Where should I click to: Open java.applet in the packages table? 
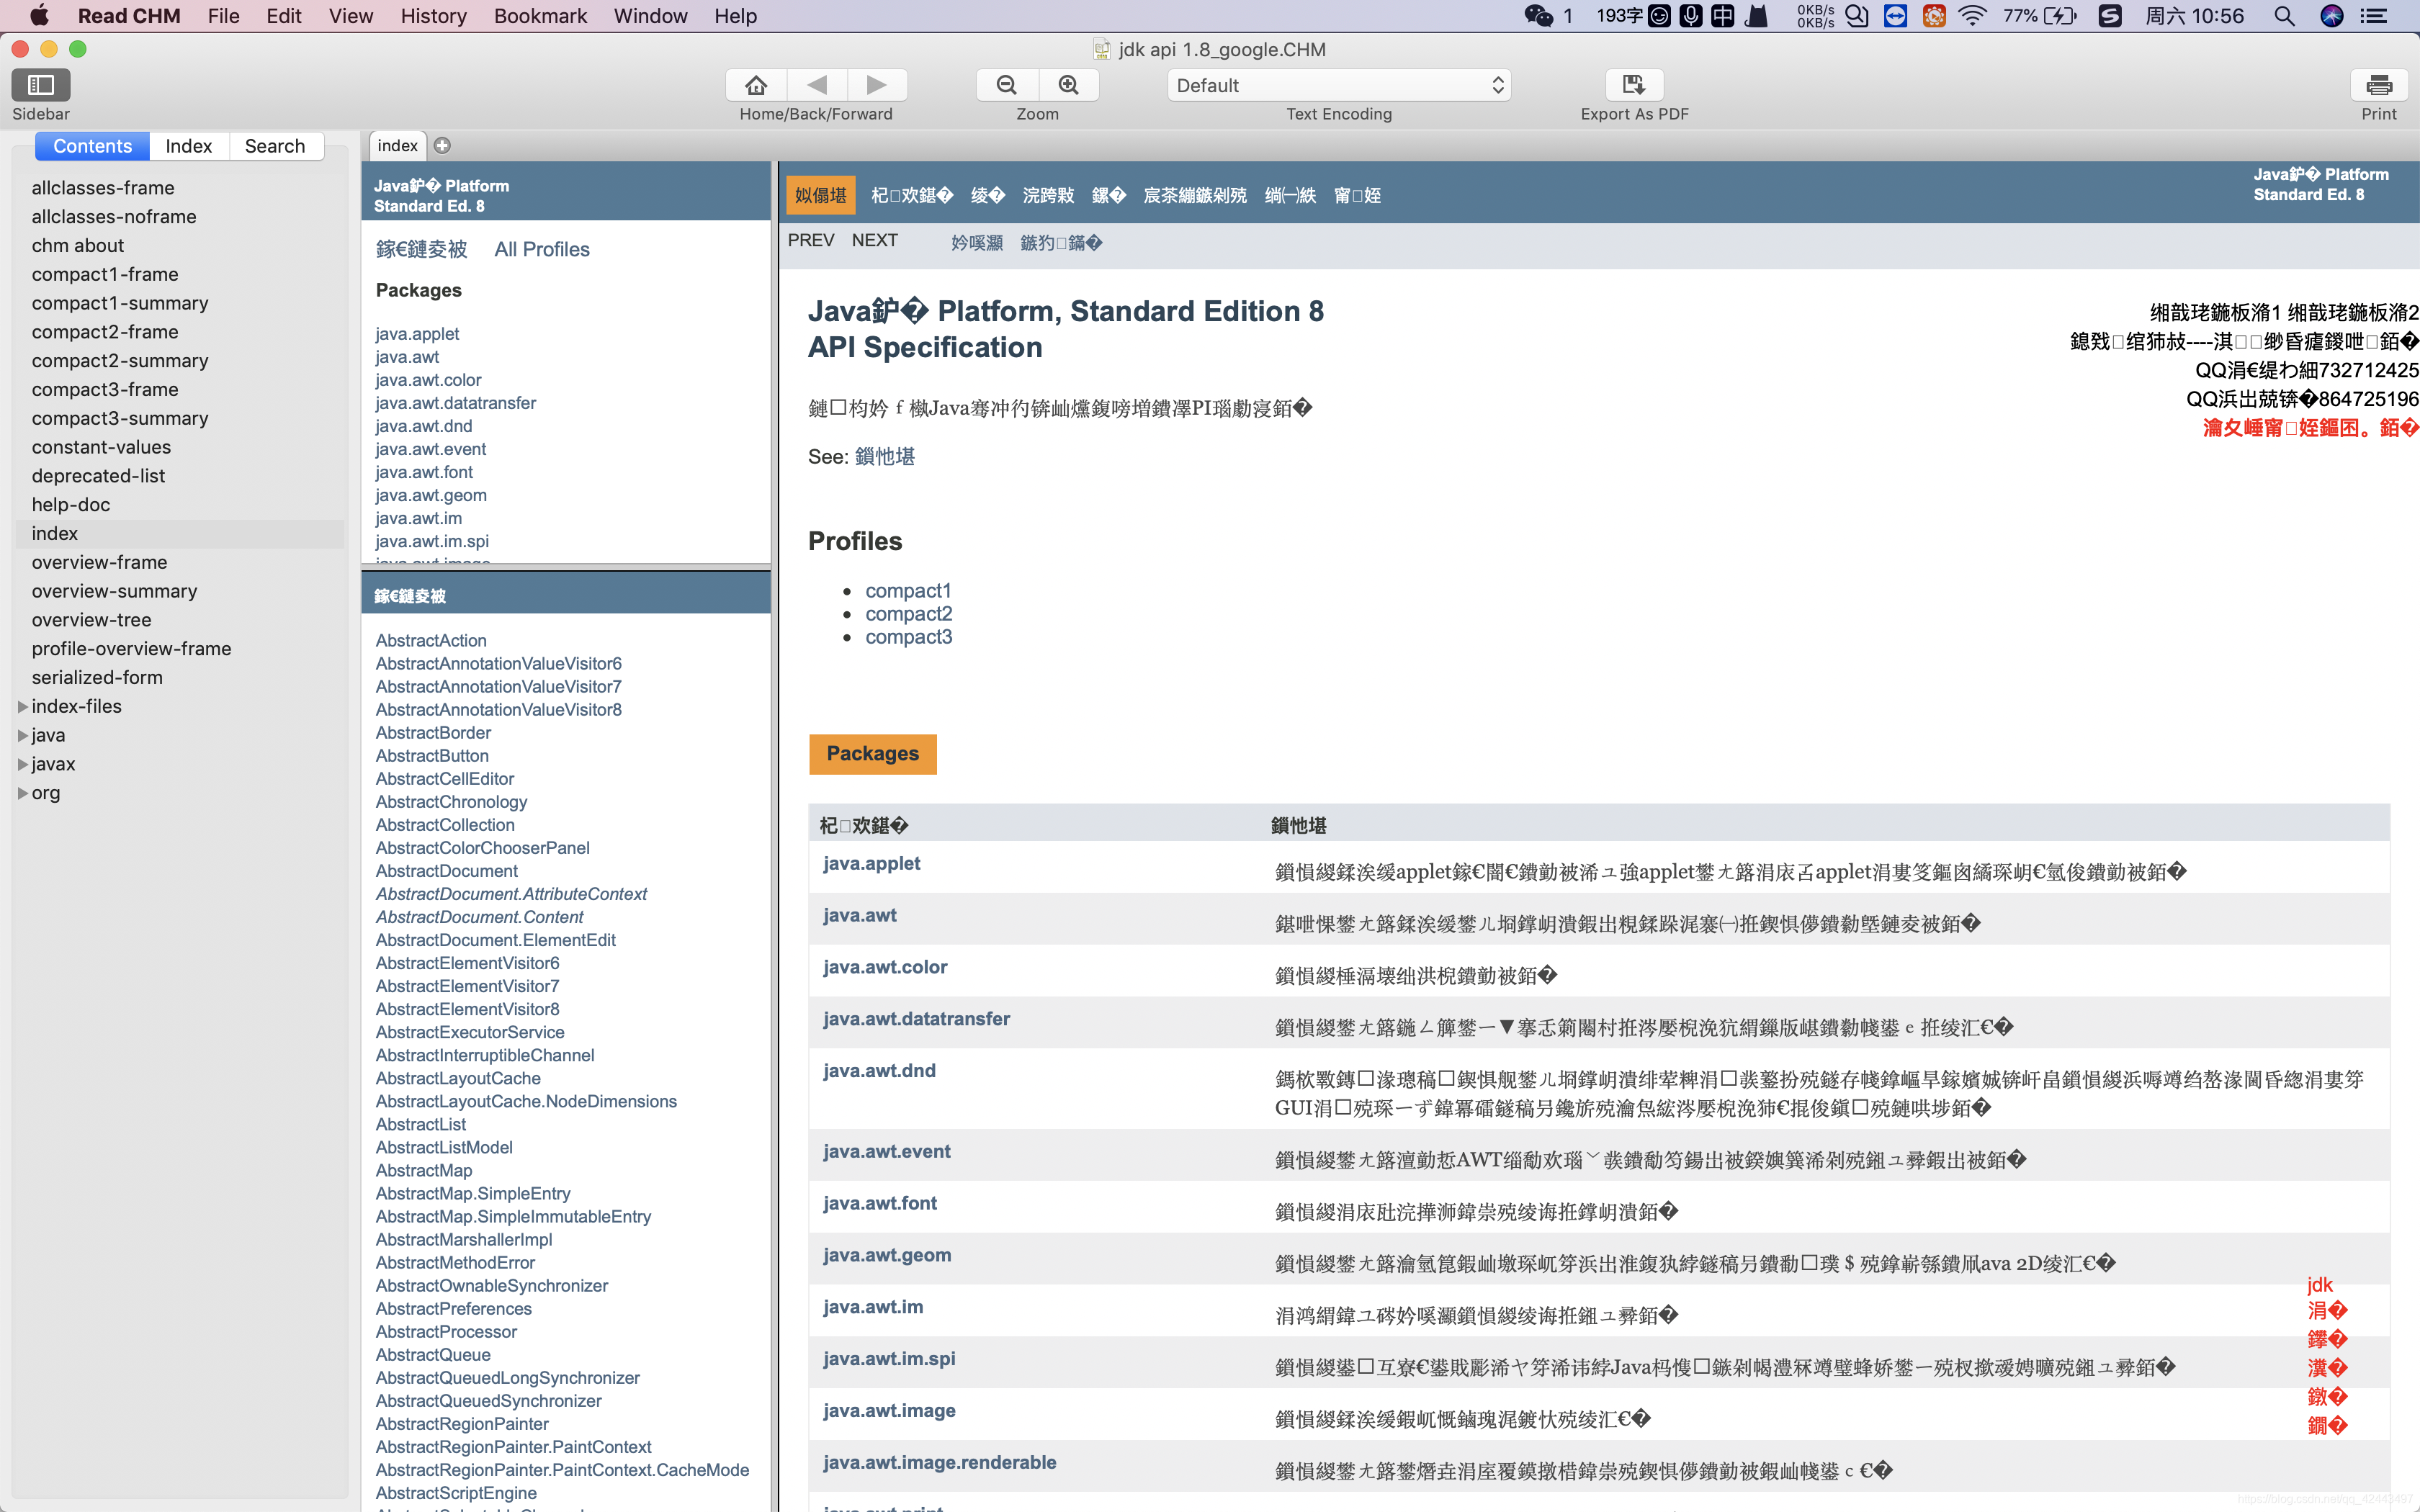tap(871, 864)
